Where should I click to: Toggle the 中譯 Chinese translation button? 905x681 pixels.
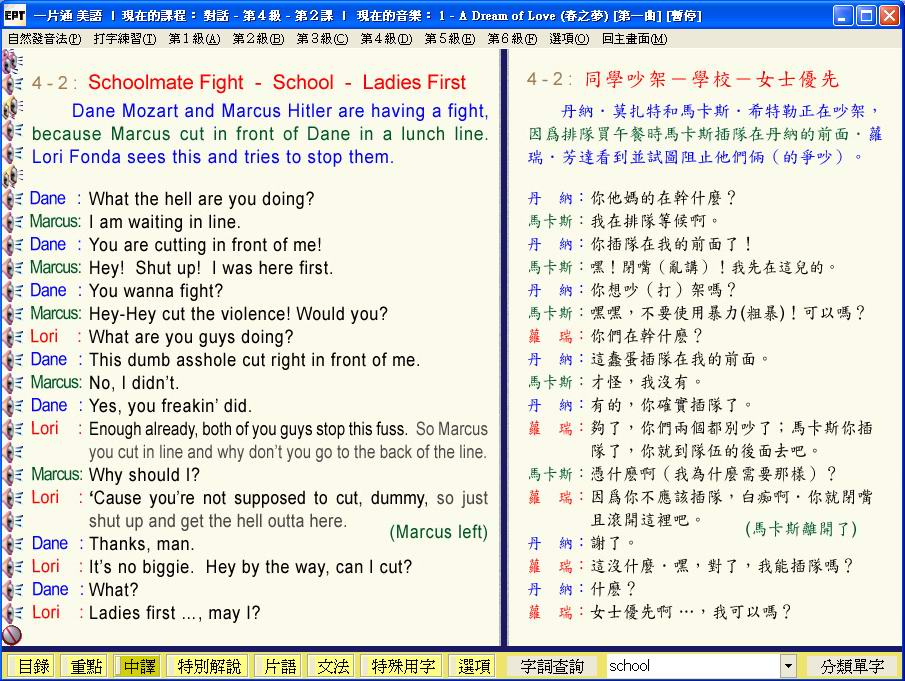click(139, 666)
